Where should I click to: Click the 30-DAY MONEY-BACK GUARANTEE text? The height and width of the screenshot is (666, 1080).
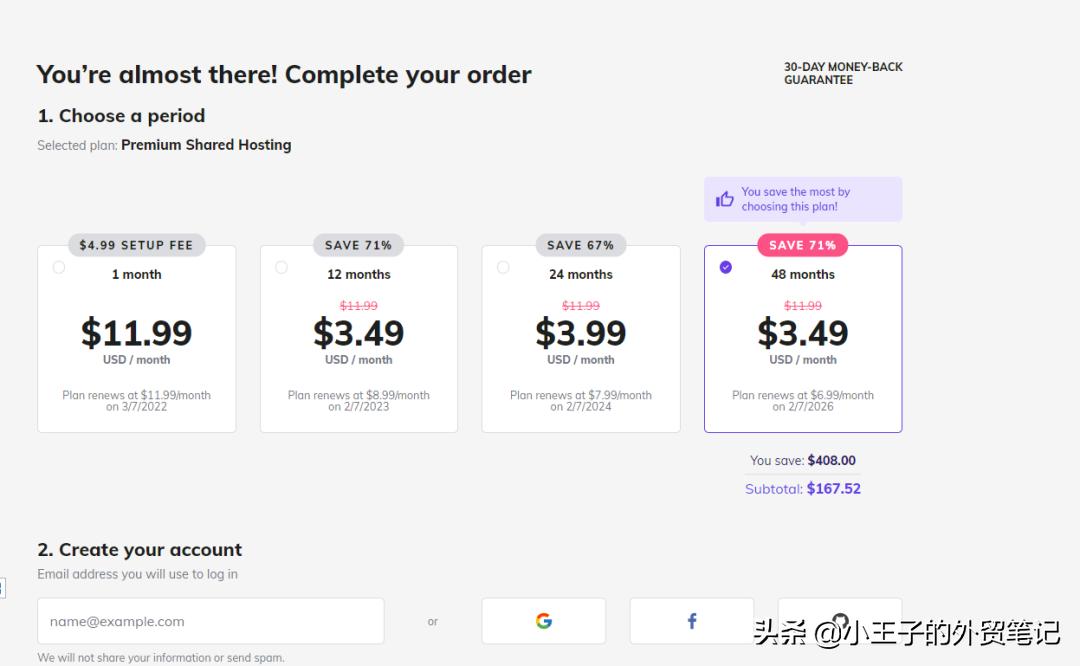[843, 72]
